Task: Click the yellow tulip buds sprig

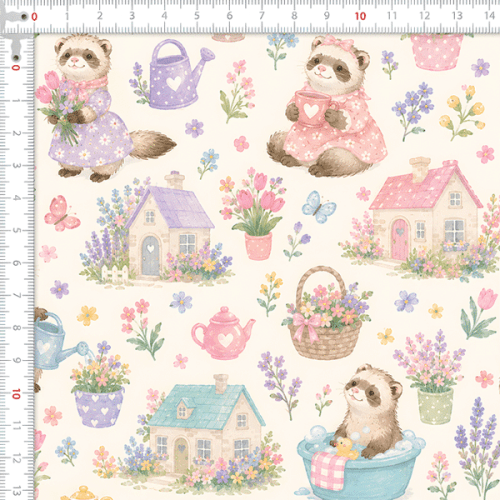Action: pyautogui.click(x=463, y=112)
